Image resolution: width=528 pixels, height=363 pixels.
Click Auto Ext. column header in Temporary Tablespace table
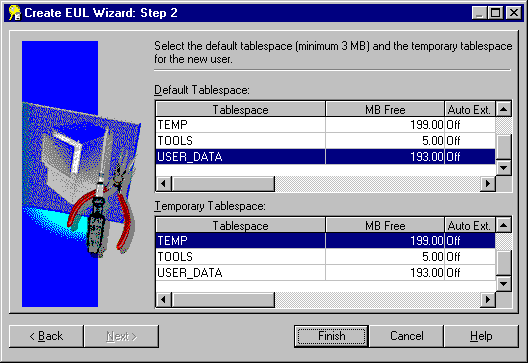pyautogui.click(x=470, y=225)
